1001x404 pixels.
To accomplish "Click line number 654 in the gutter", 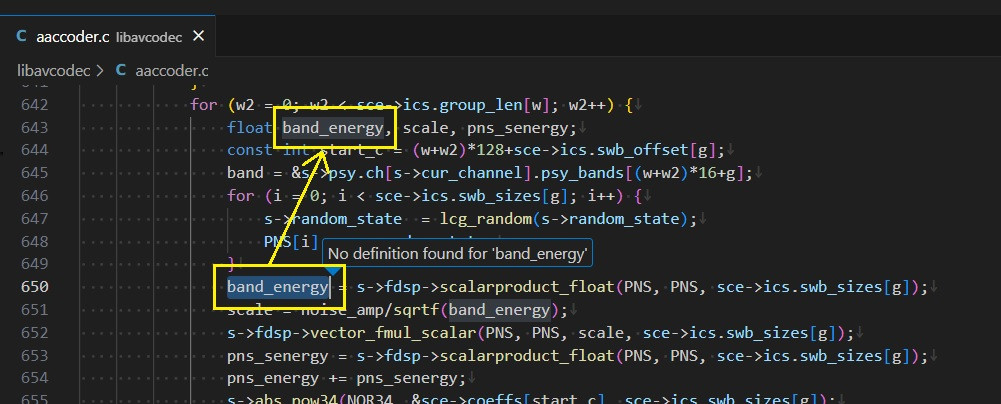I will [34, 378].
